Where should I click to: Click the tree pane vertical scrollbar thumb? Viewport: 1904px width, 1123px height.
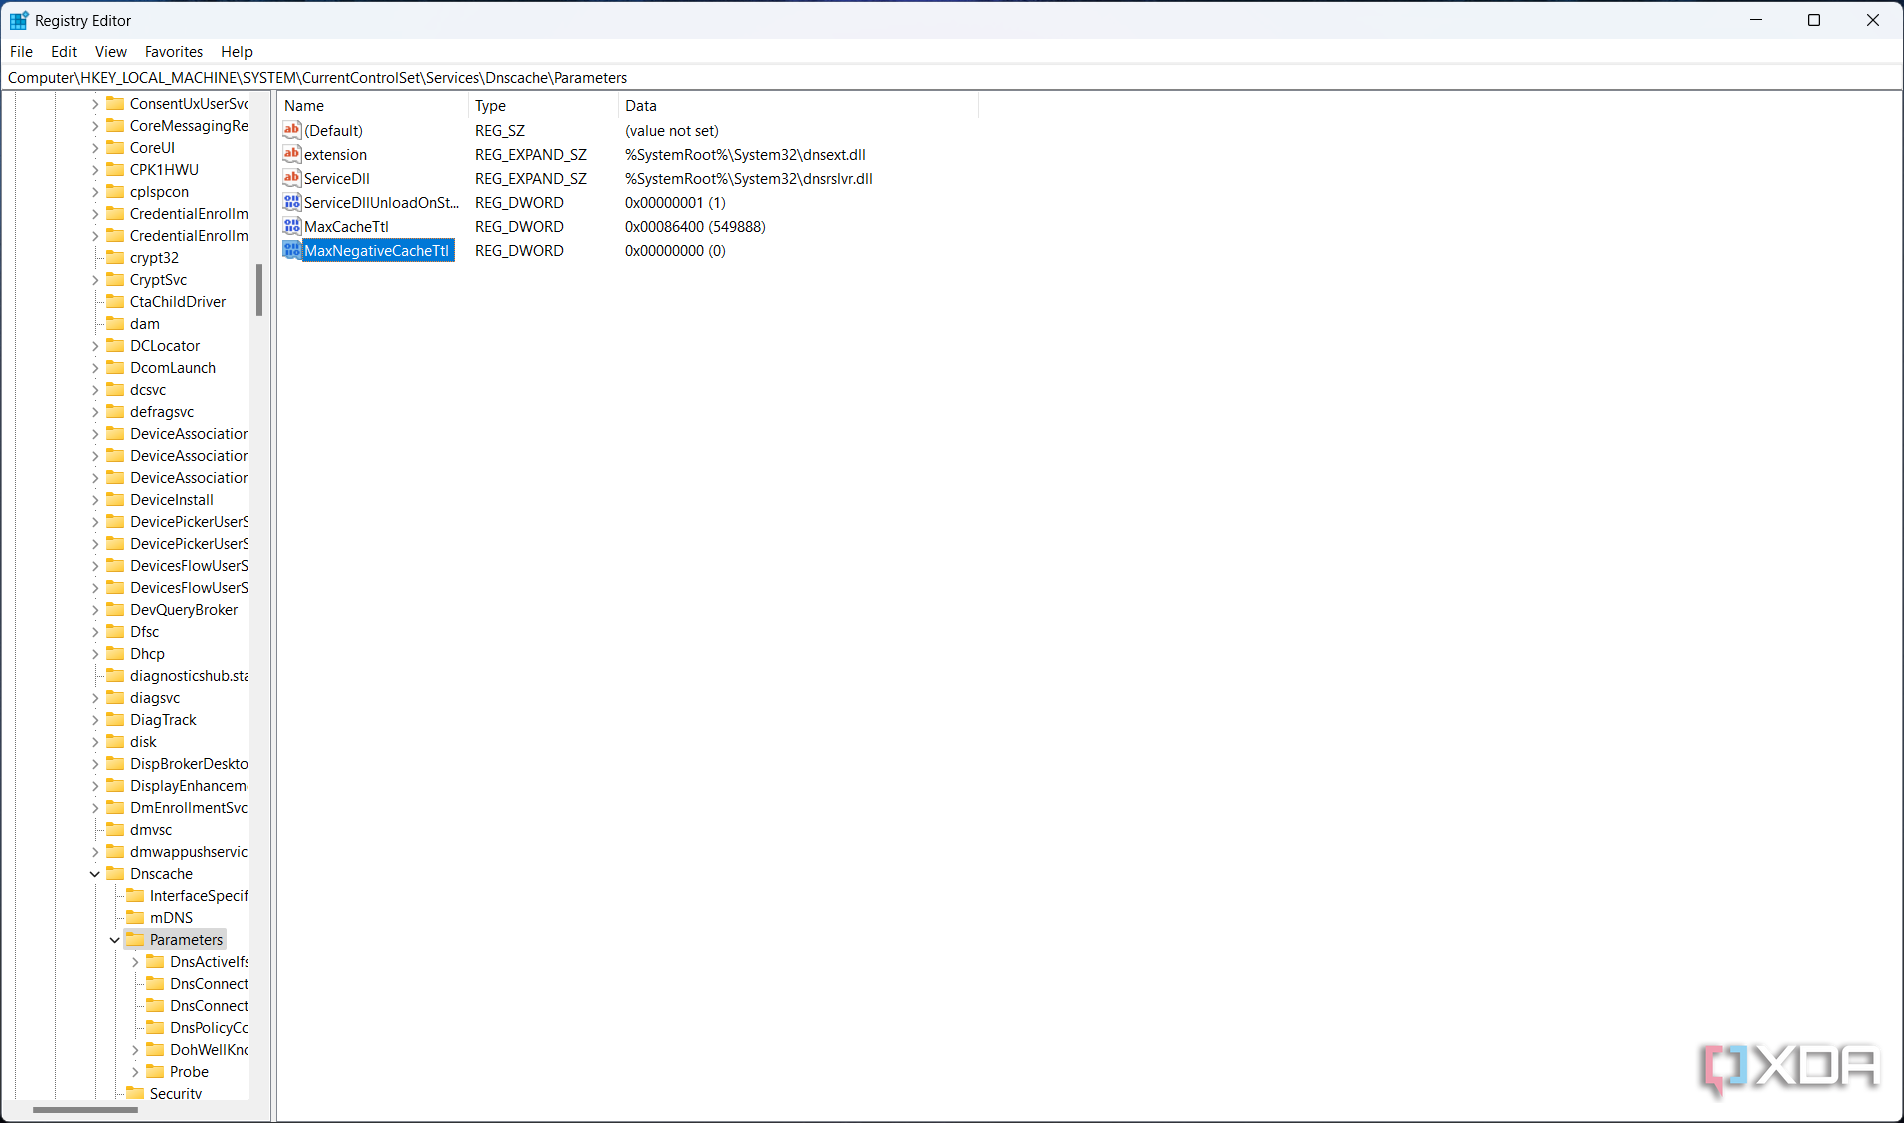coord(259,290)
